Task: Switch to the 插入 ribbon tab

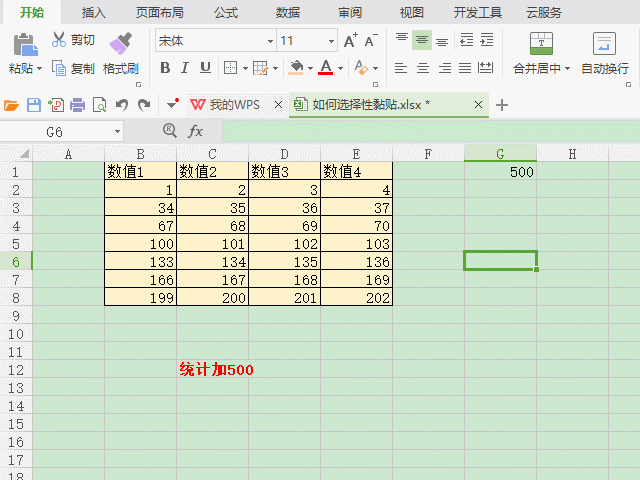Action: coord(93,12)
